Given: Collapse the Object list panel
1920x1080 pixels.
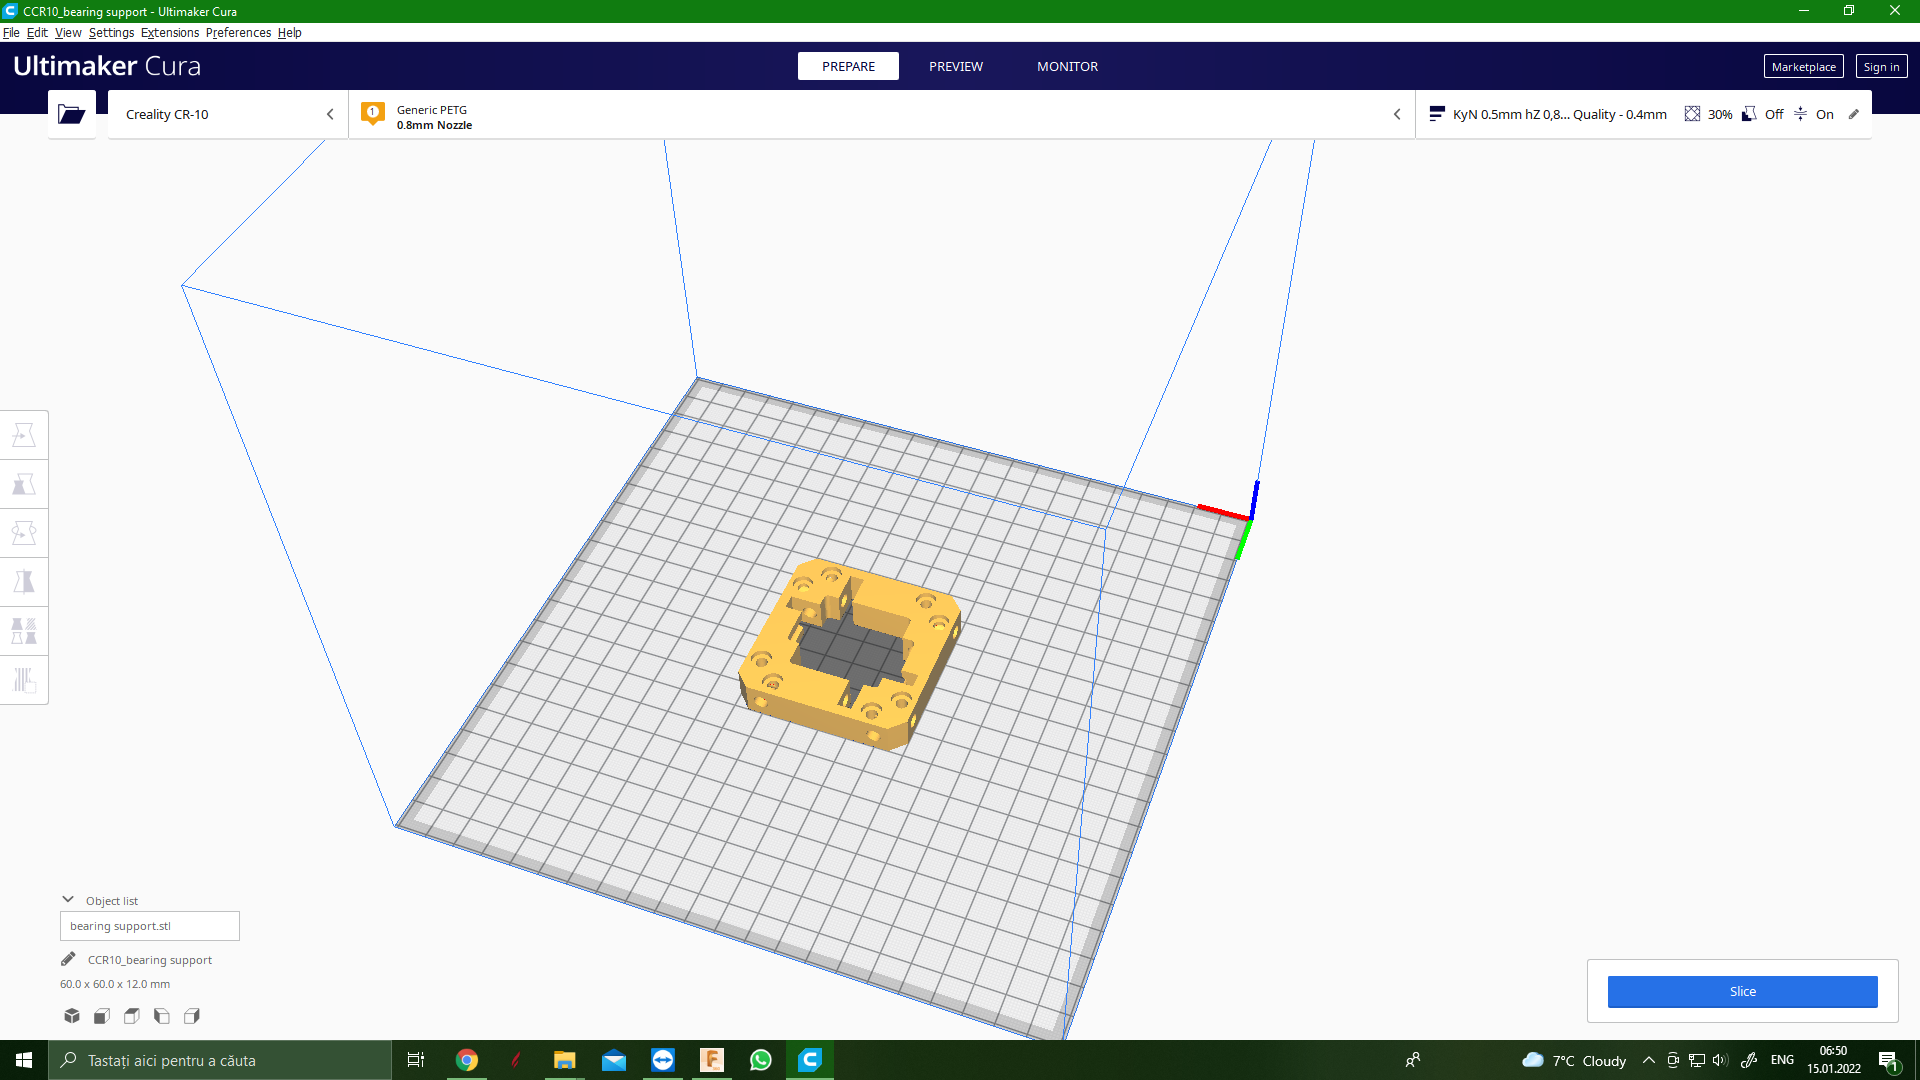Looking at the screenshot, I should point(68,900).
